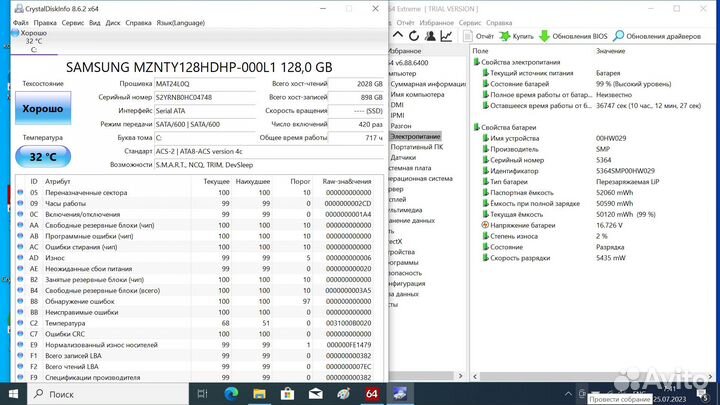The image size is (720, 405).
Task: Click the refresh icon in AIDA64 toolbar
Action: point(414,36)
